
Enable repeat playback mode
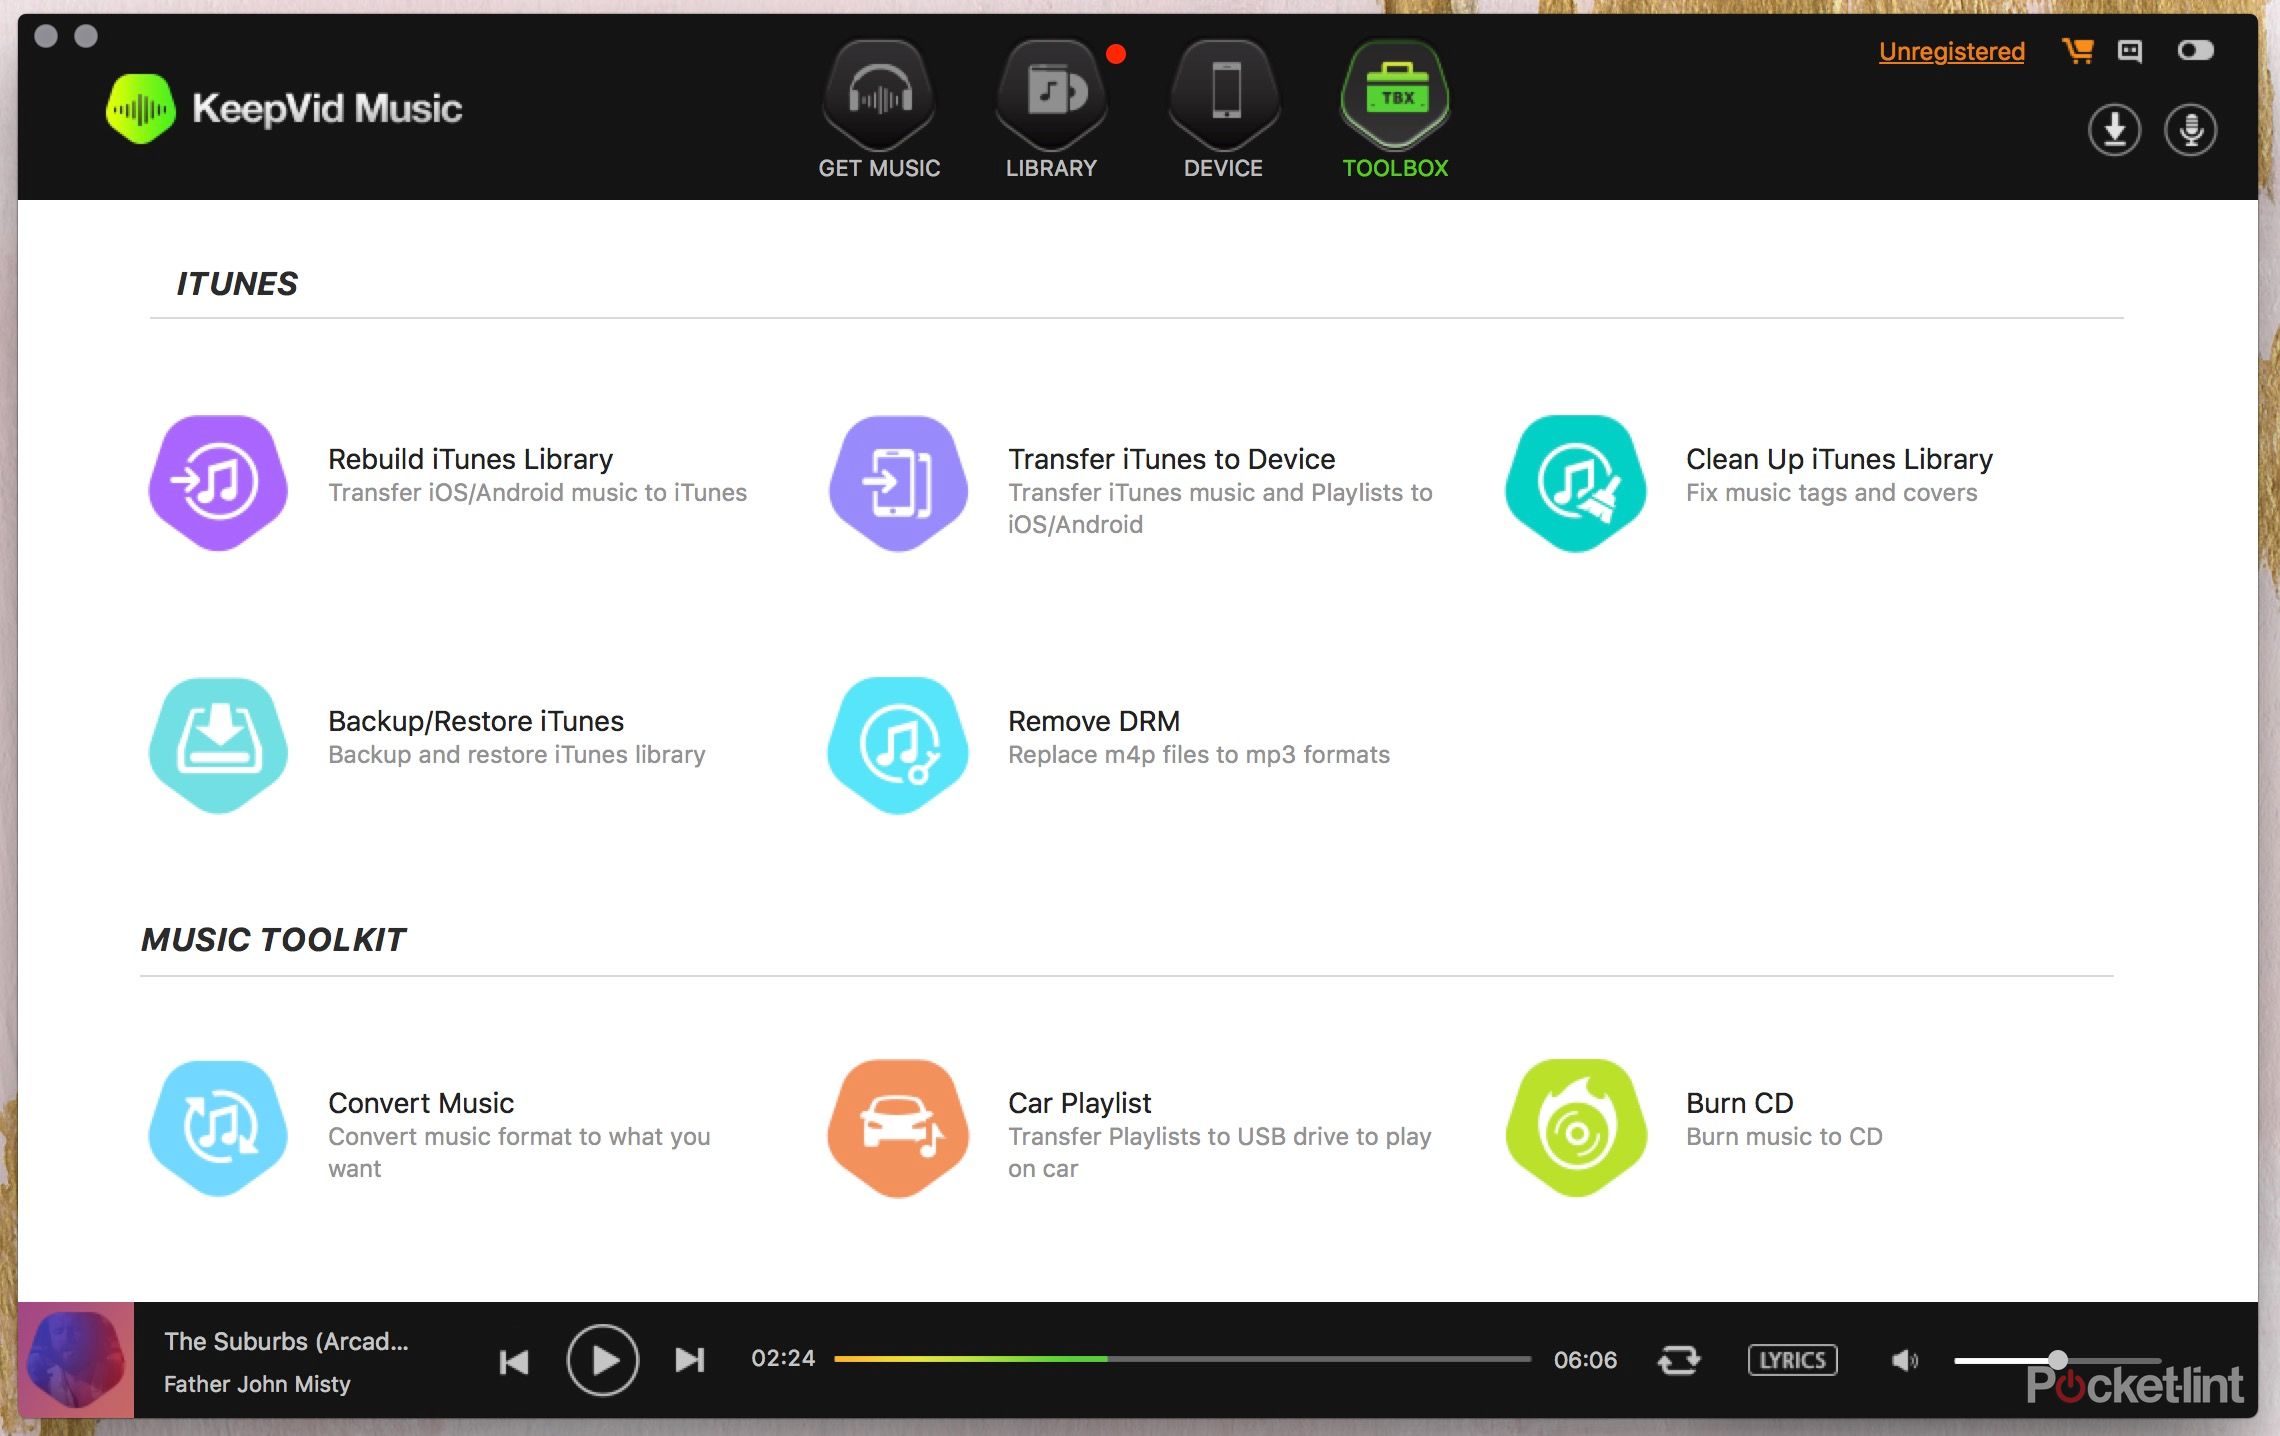1679,1360
